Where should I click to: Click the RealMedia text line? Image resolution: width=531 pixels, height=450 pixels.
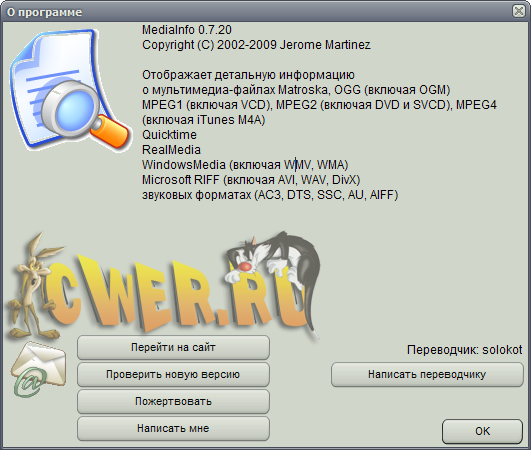[x=171, y=150]
